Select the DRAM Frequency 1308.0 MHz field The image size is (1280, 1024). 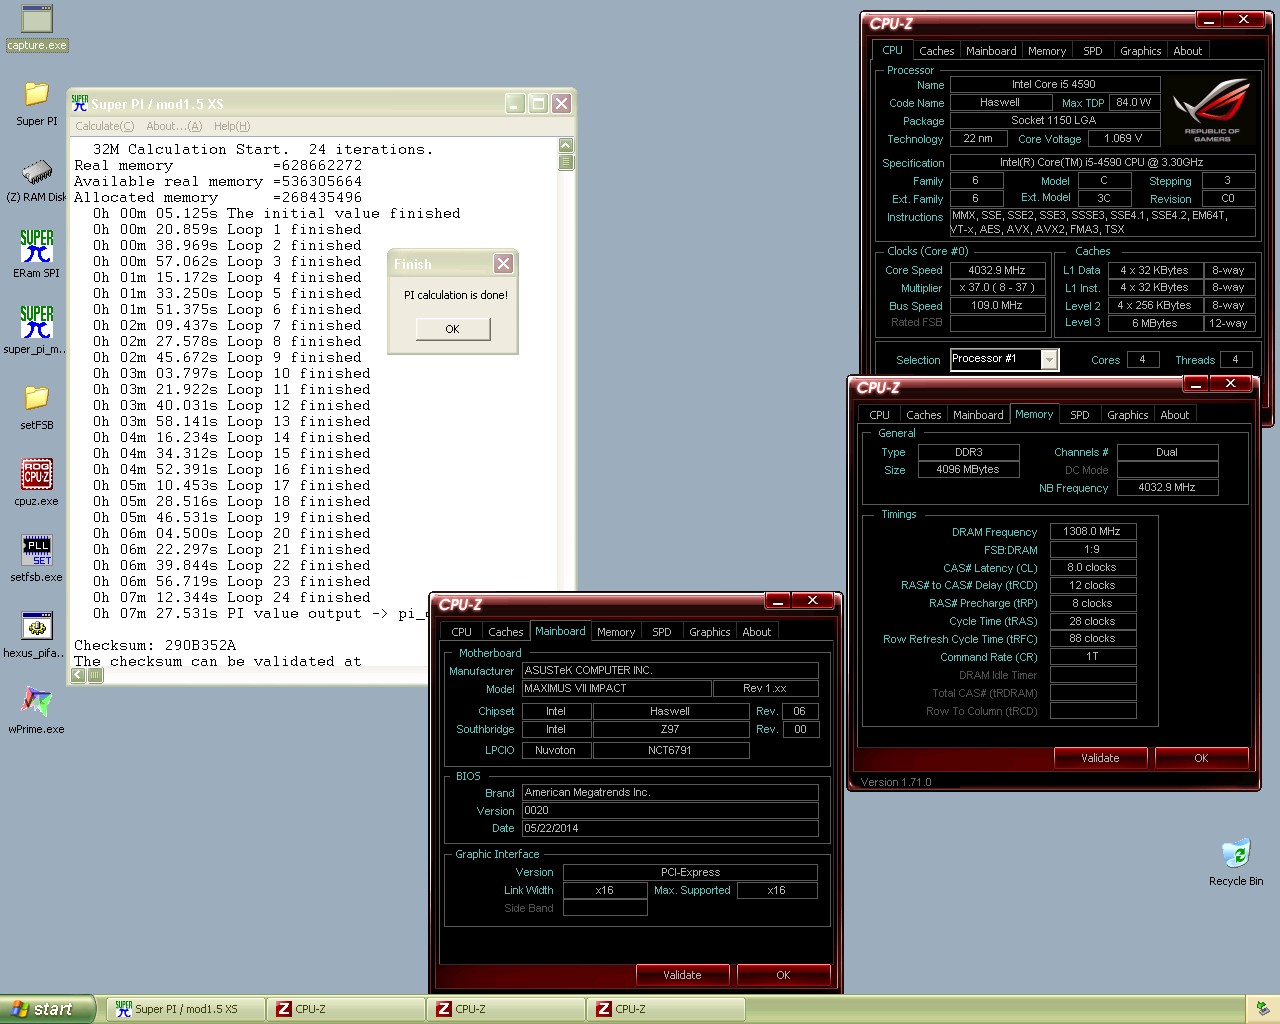[1093, 532]
